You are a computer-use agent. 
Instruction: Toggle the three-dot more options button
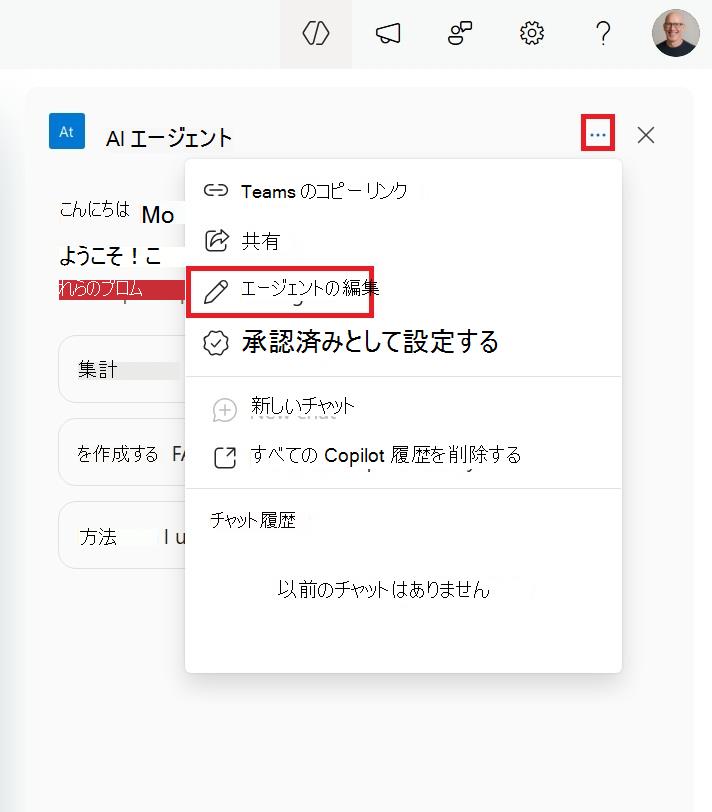click(598, 133)
